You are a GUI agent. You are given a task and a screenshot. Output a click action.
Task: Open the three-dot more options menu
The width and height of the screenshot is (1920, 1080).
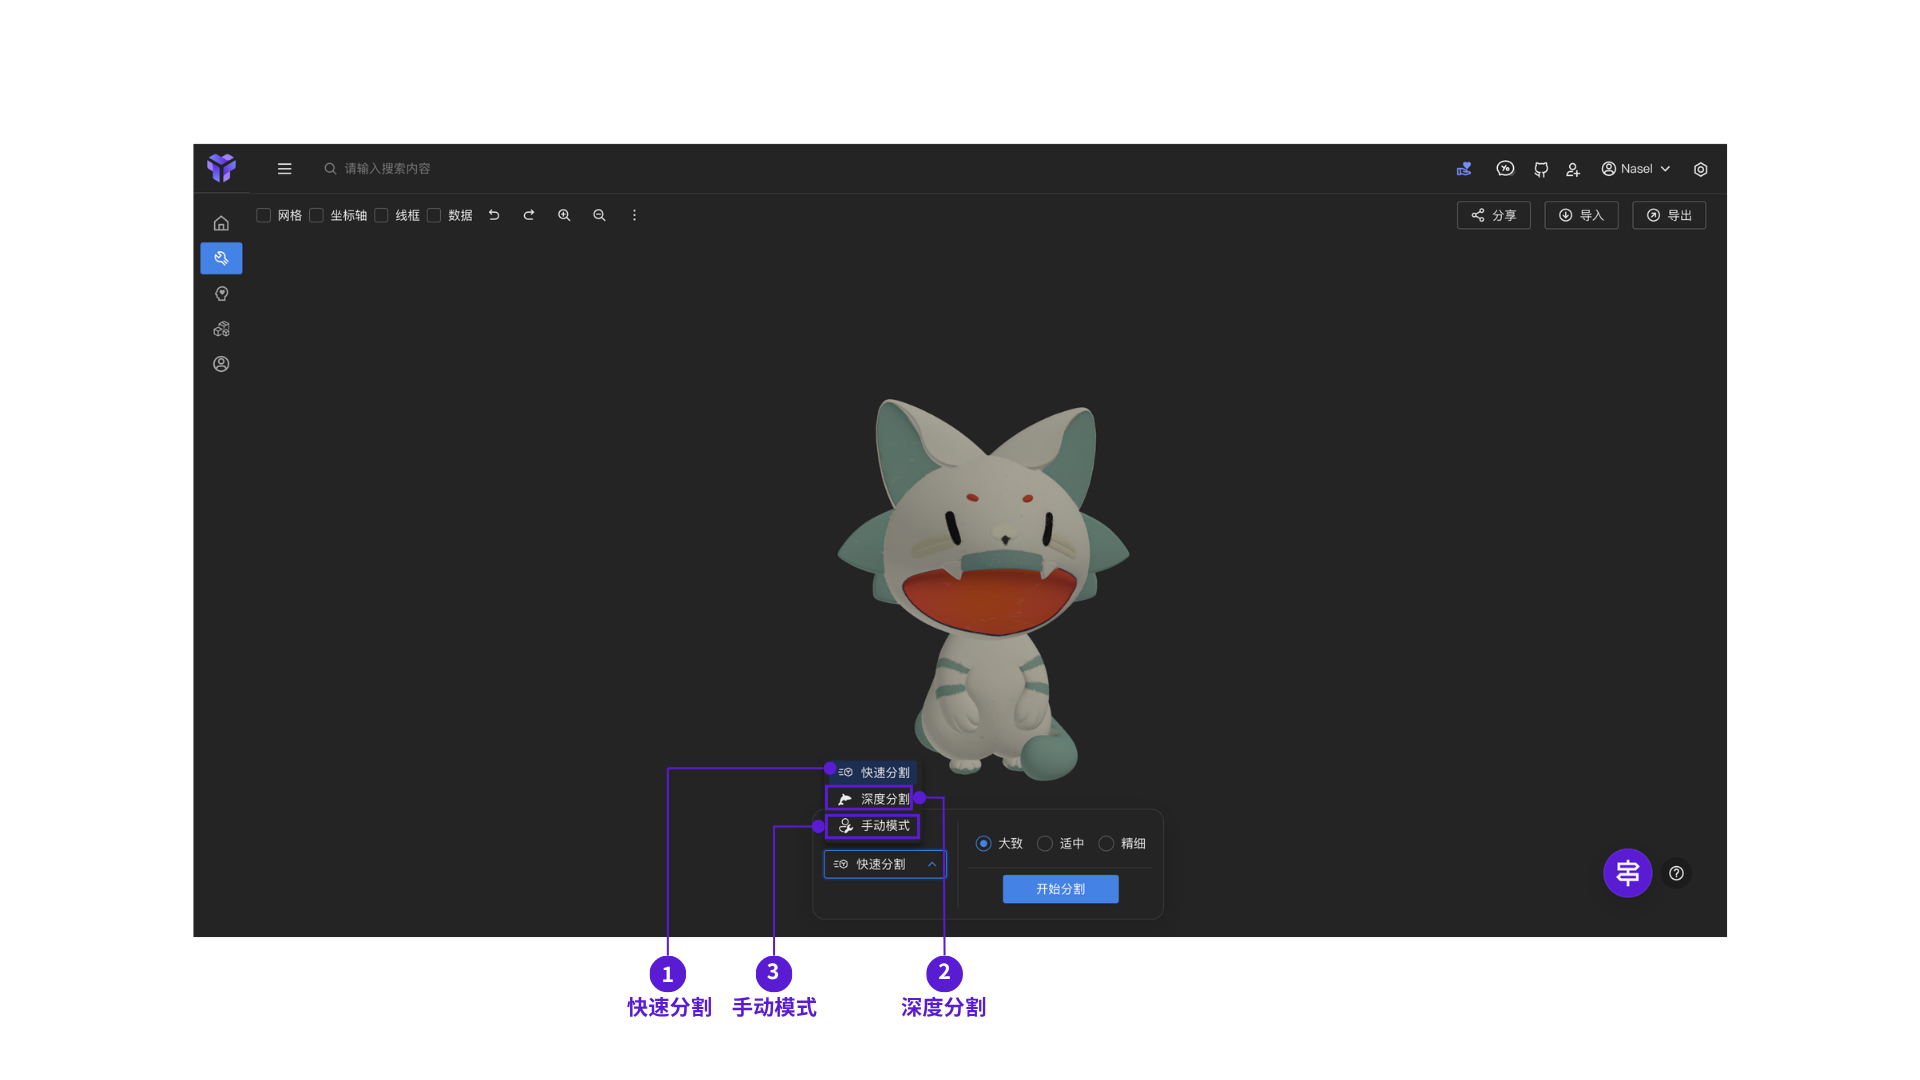click(x=634, y=215)
